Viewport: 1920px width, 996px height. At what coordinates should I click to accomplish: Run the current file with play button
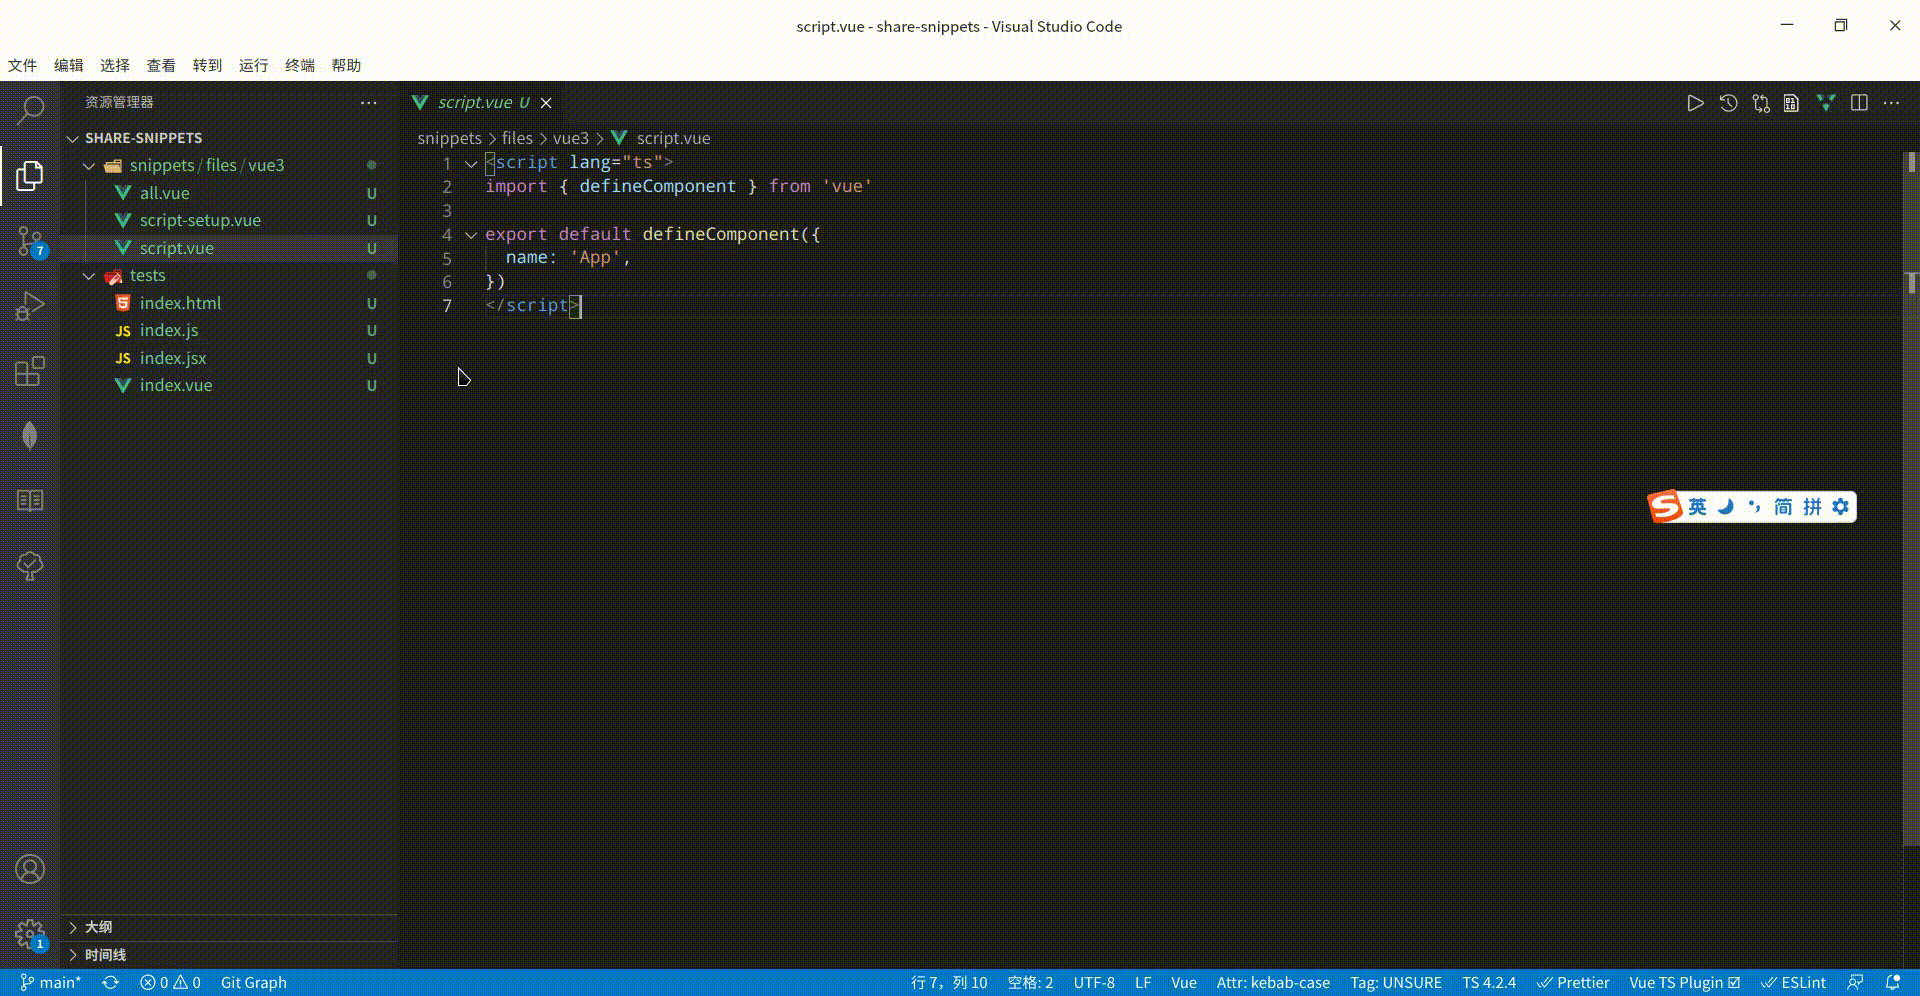[1695, 103]
